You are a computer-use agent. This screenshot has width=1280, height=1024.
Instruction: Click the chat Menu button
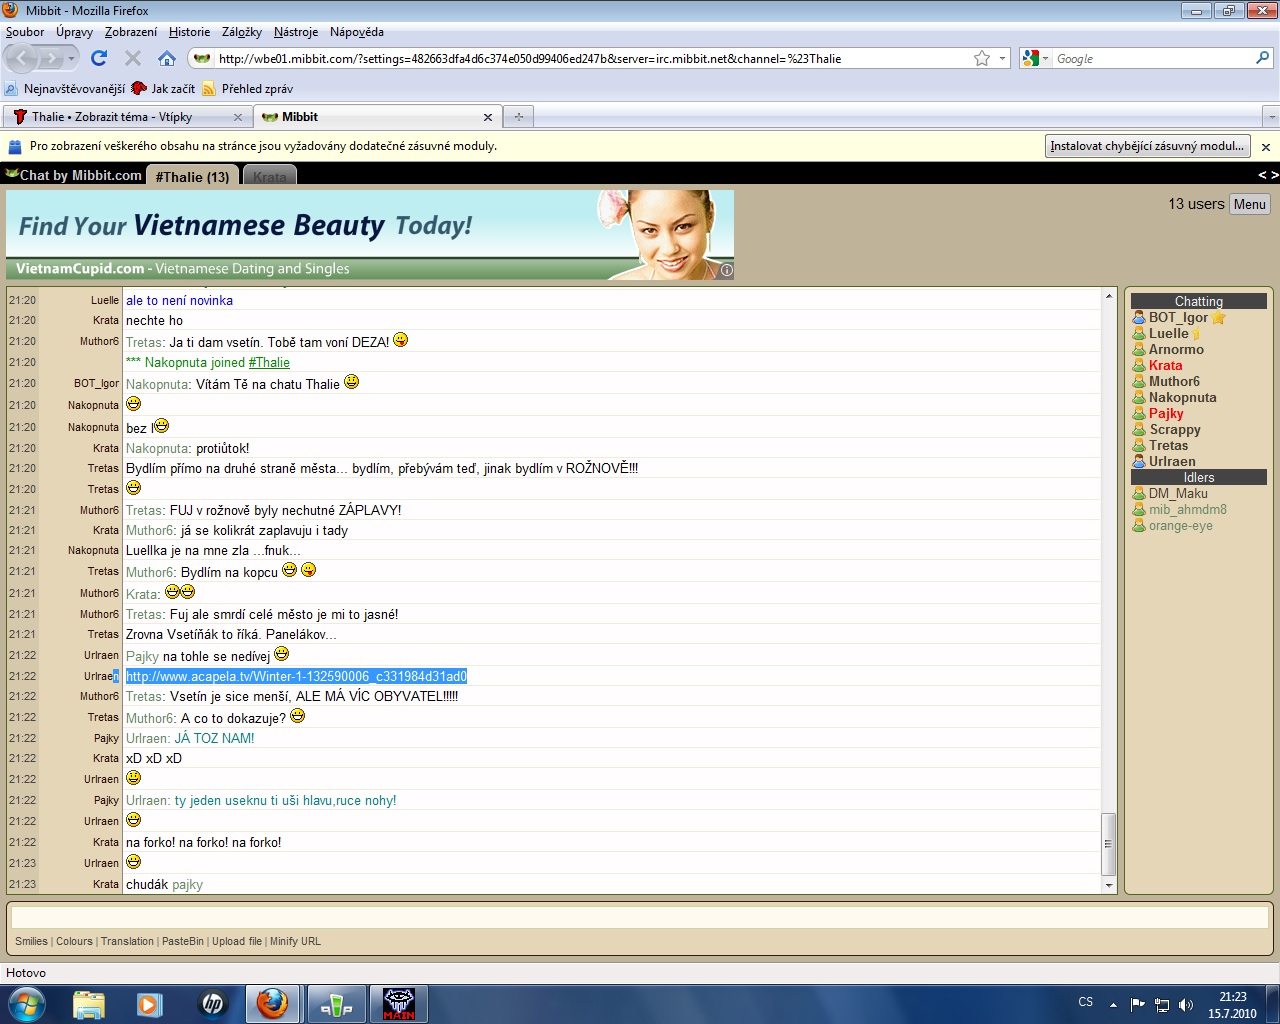[1249, 204]
